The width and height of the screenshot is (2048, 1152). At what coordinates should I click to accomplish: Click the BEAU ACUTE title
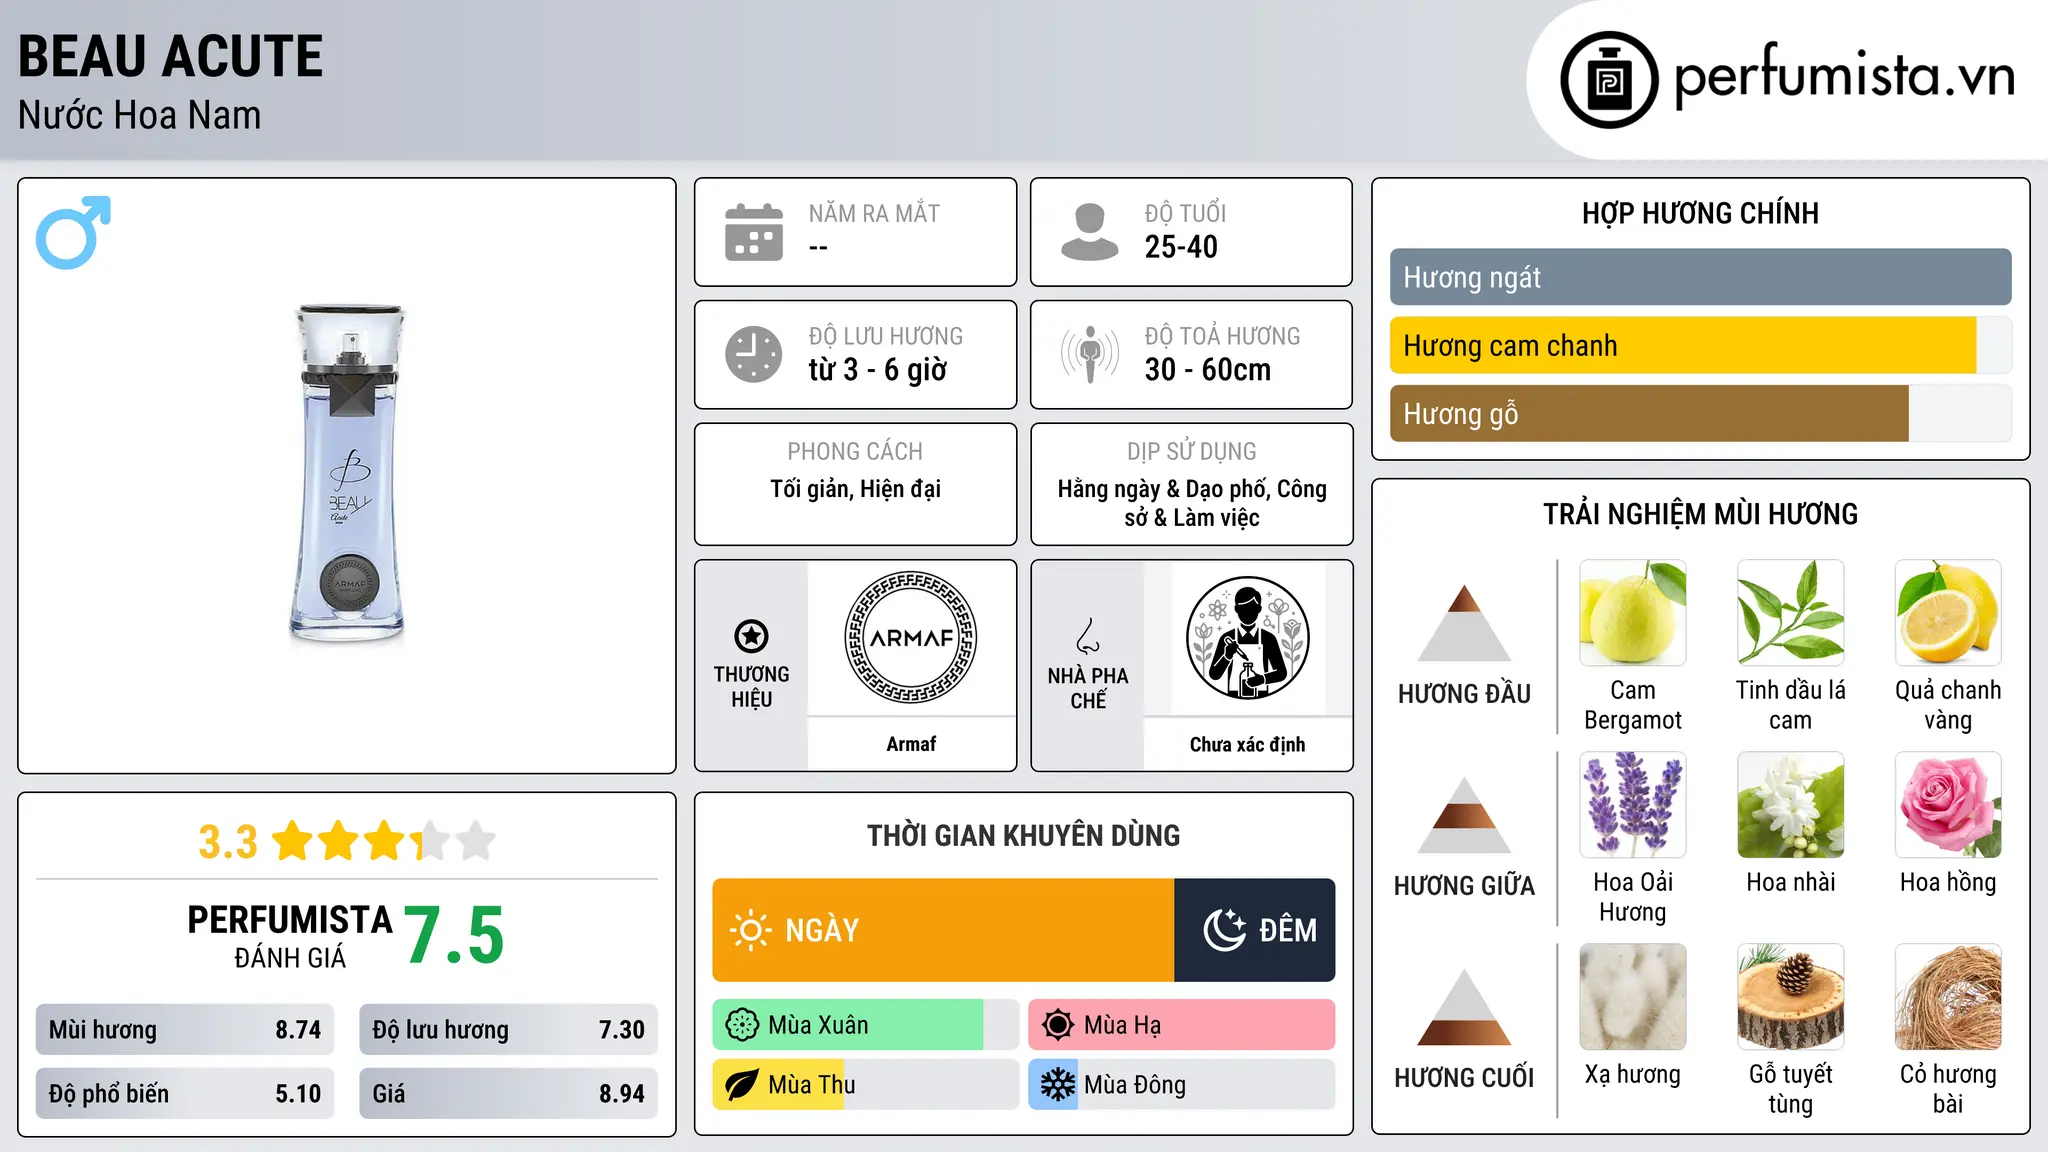[171, 56]
